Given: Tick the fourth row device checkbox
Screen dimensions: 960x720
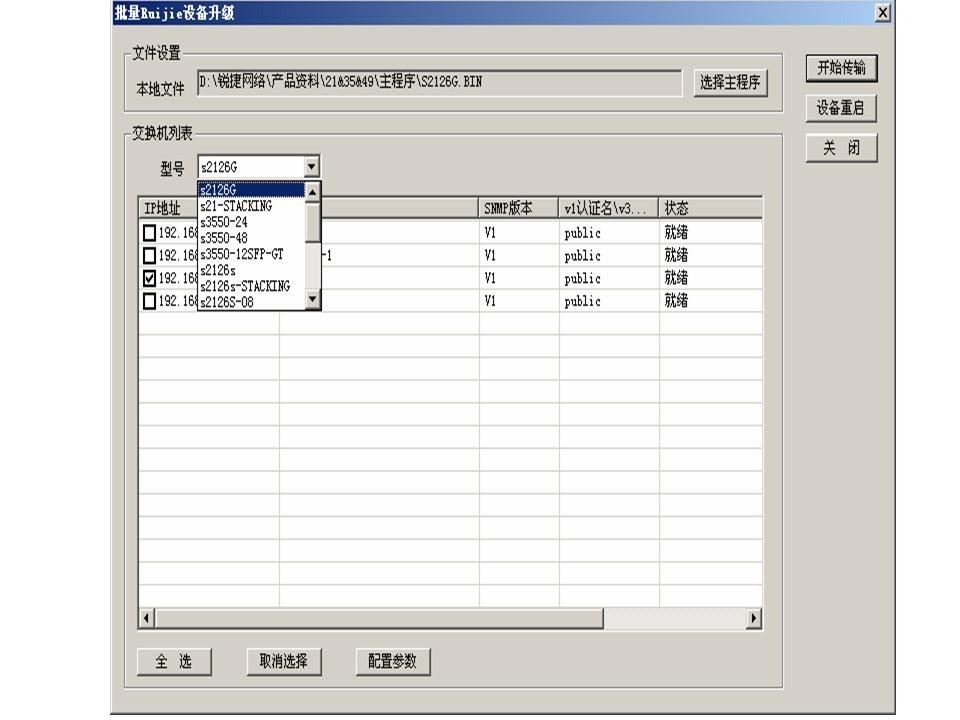Looking at the screenshot, I should [x=150, y=301].
